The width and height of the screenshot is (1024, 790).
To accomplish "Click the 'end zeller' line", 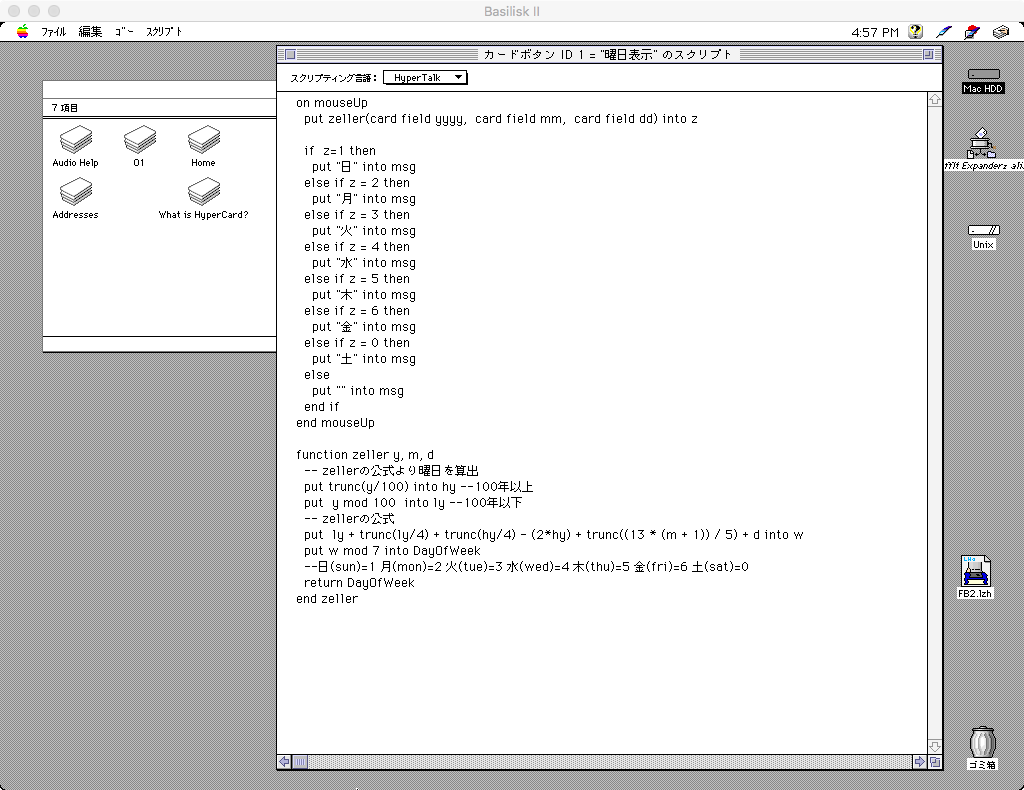I will click(x=327, y=599).
